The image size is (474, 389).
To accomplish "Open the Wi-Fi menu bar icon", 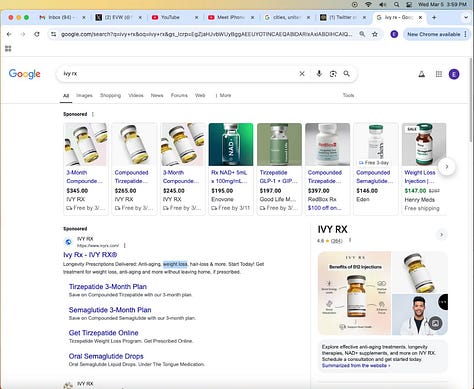I will (368, 4).
